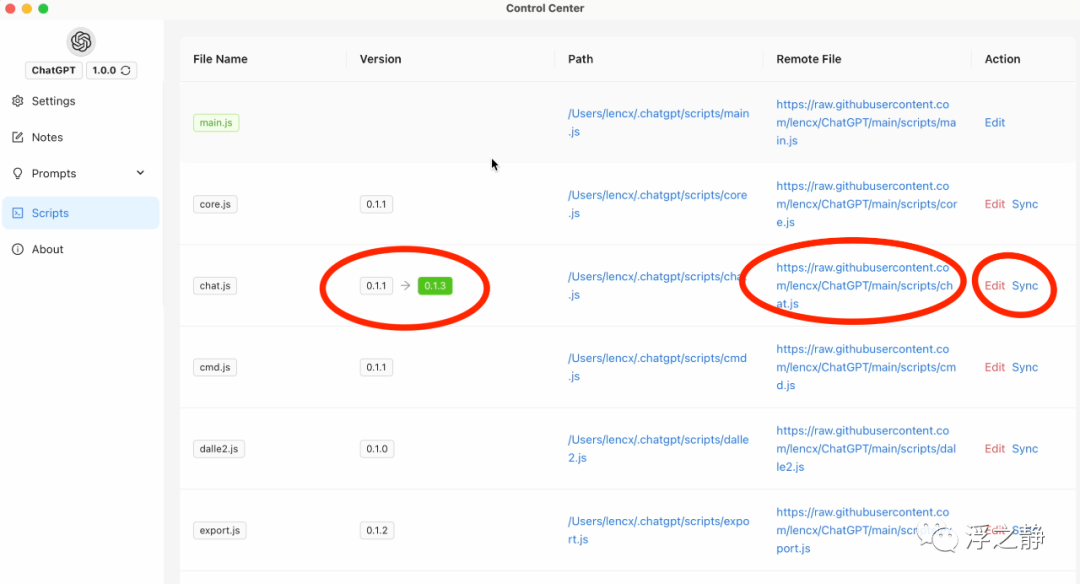
Task: Select the main.js file name tag
Action: point(216,123)
